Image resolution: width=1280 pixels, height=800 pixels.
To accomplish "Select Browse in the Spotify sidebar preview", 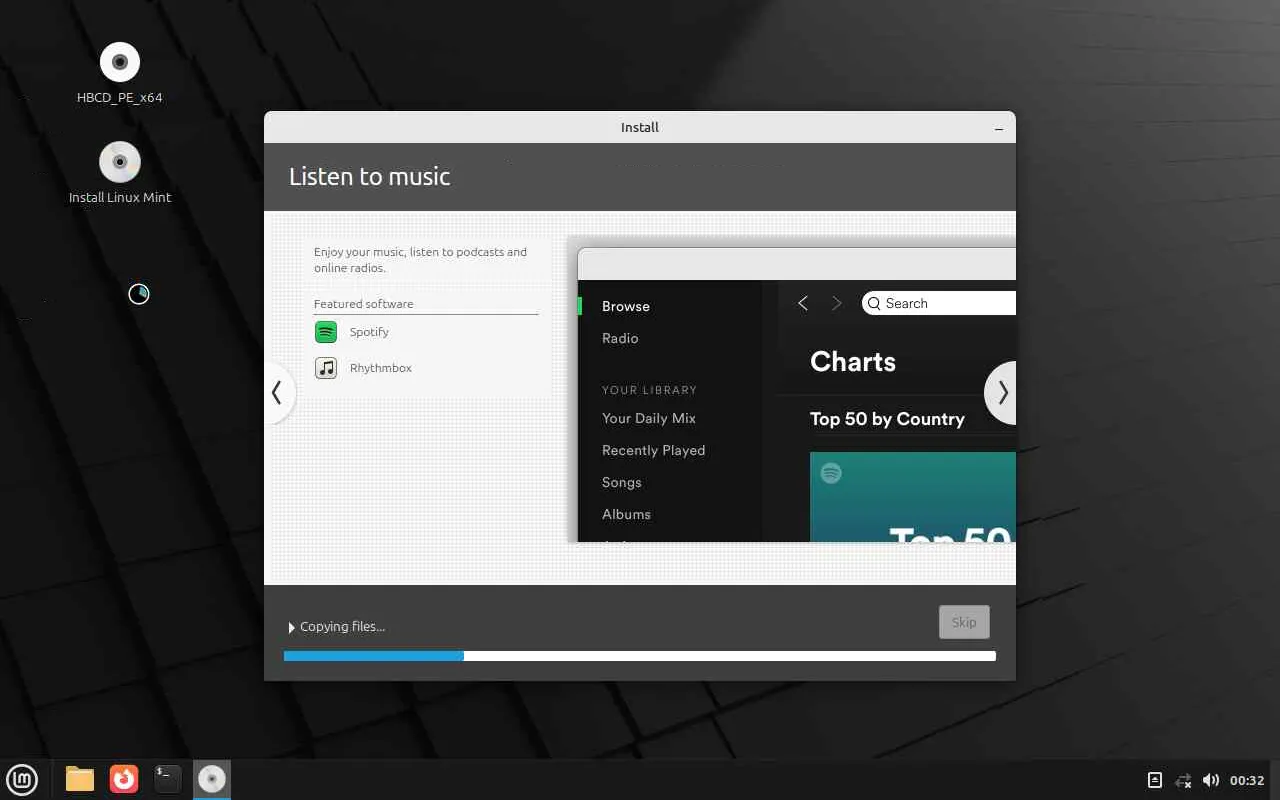I will 626,306.
